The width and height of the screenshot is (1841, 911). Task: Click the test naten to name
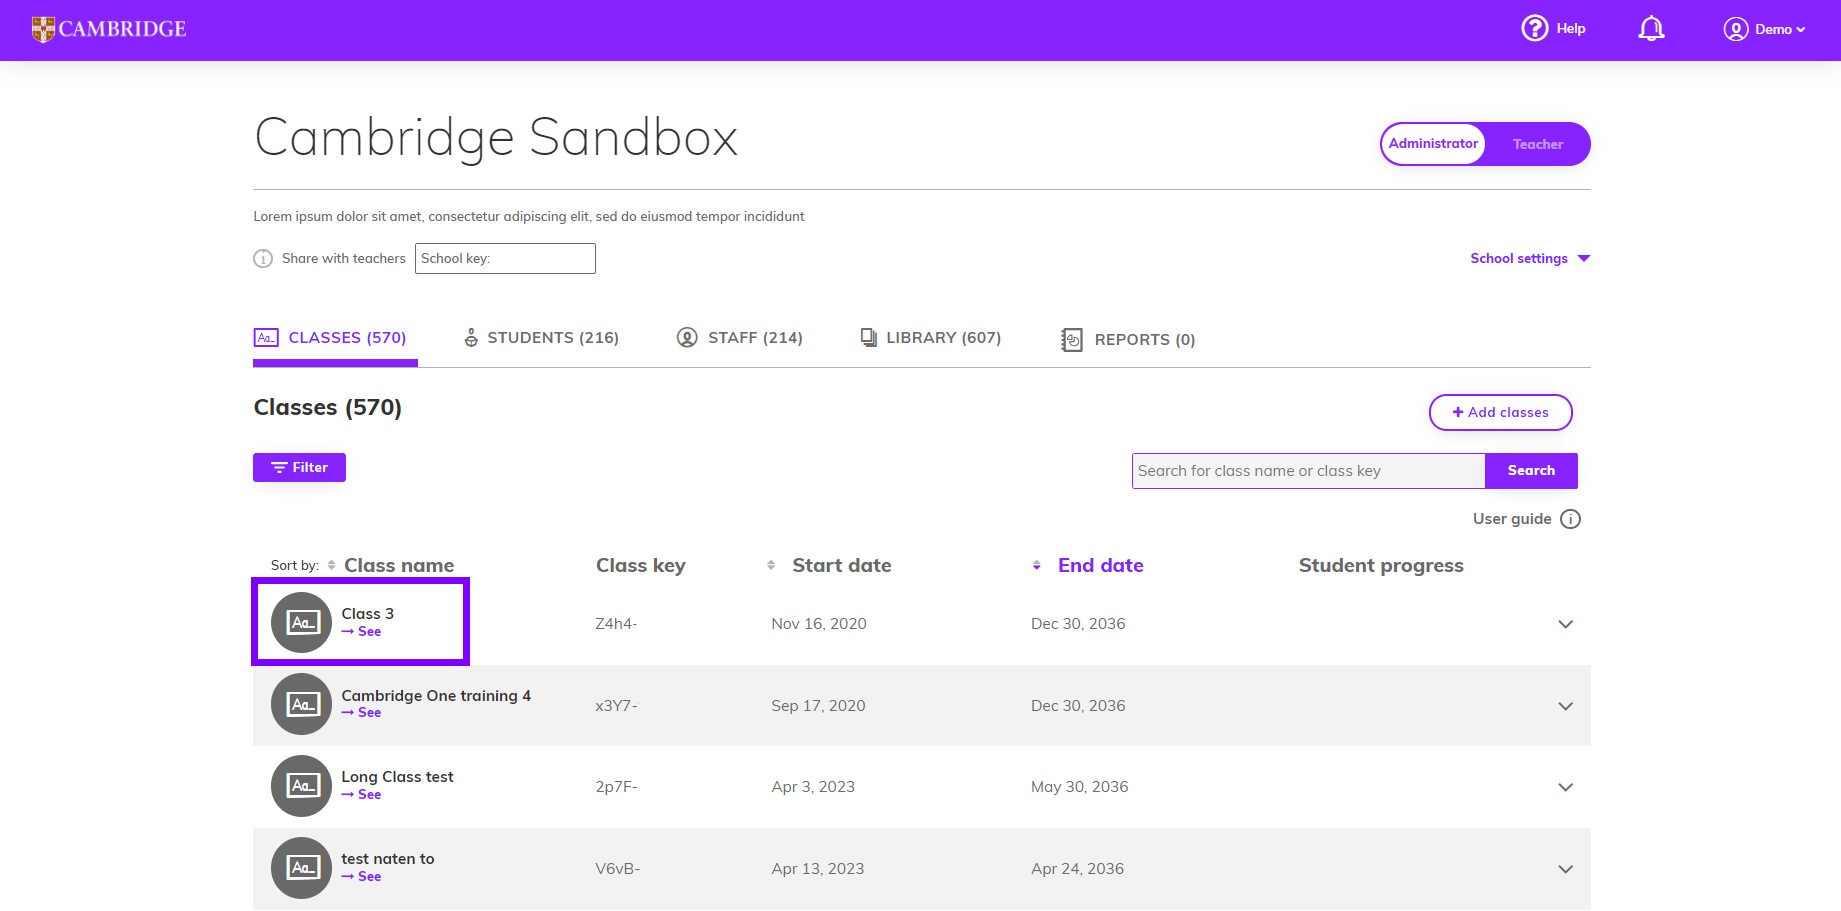388,859
